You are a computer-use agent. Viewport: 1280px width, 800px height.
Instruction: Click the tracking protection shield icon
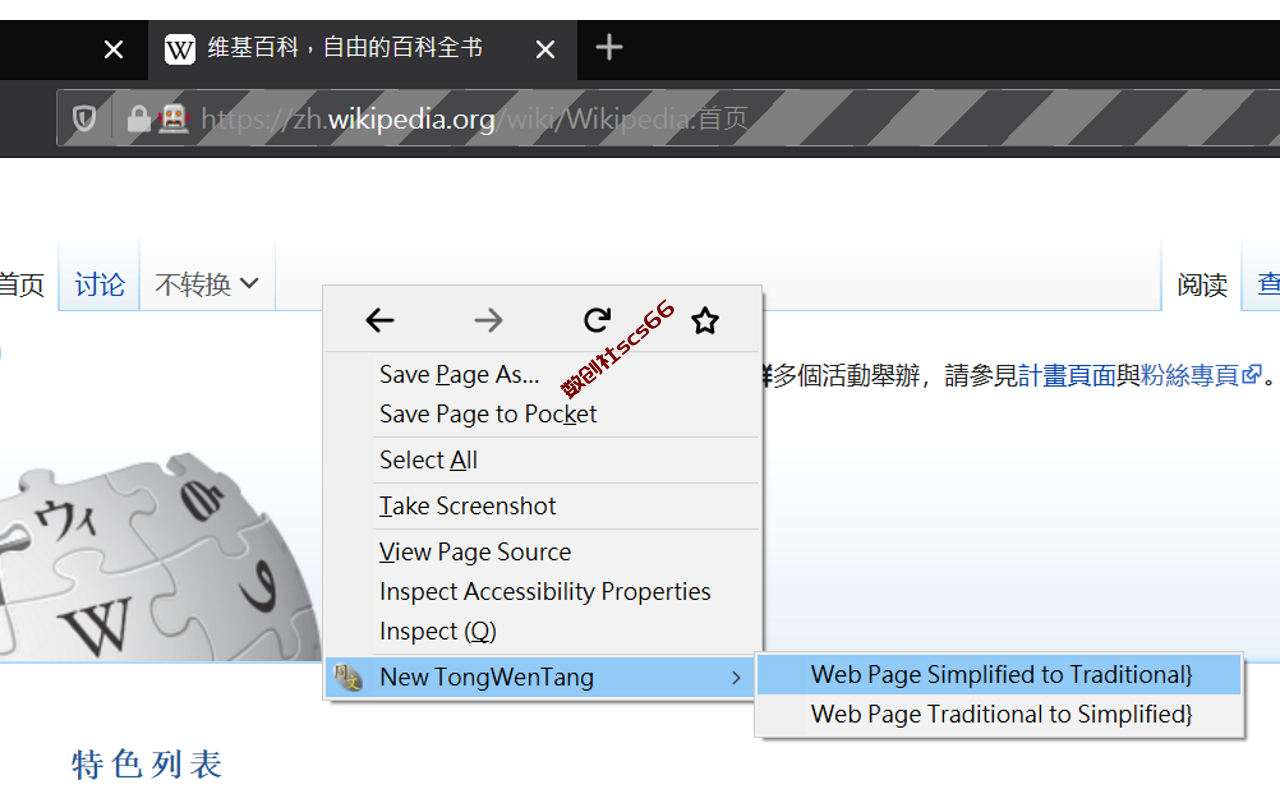point(84,119)
